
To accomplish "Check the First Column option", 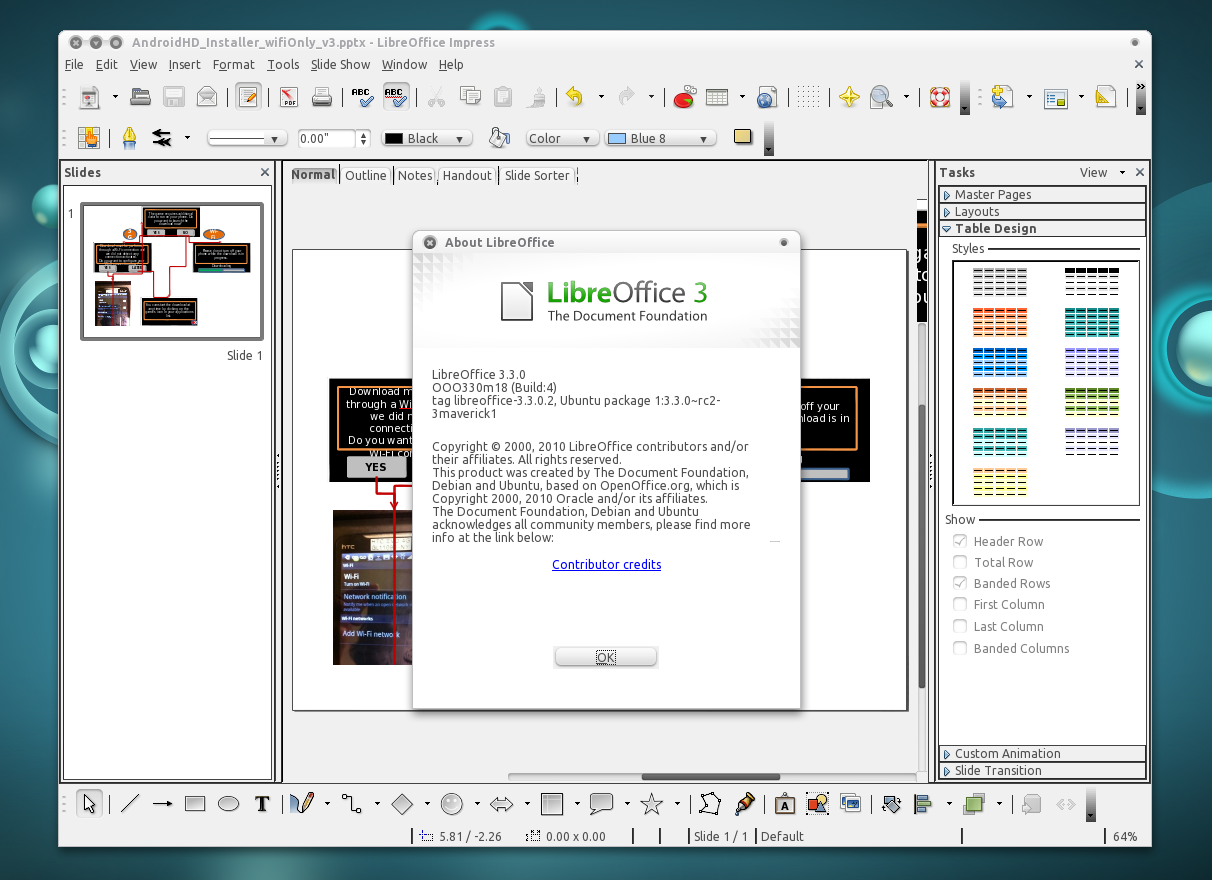I will tap(959, 604).
